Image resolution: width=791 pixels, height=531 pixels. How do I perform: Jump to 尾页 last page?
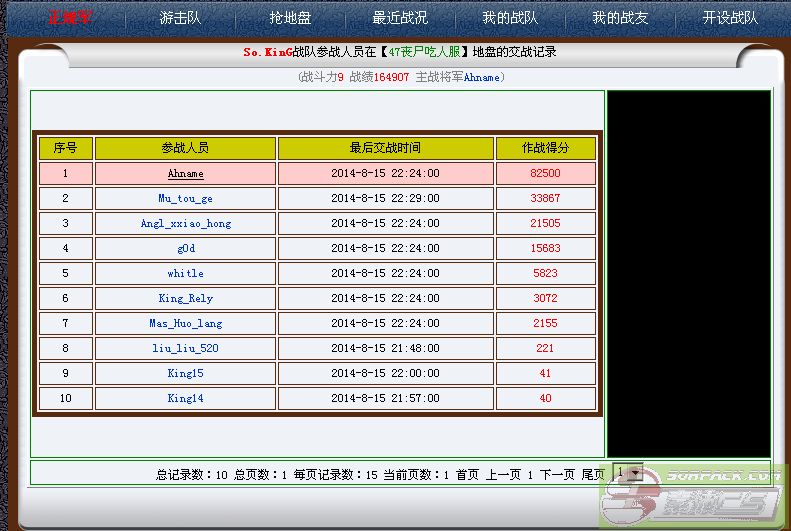coord(593,475)
